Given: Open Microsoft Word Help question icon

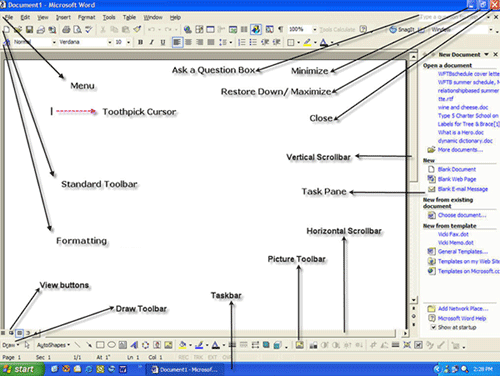Looking at the screenshot, I should coord(363,30).
